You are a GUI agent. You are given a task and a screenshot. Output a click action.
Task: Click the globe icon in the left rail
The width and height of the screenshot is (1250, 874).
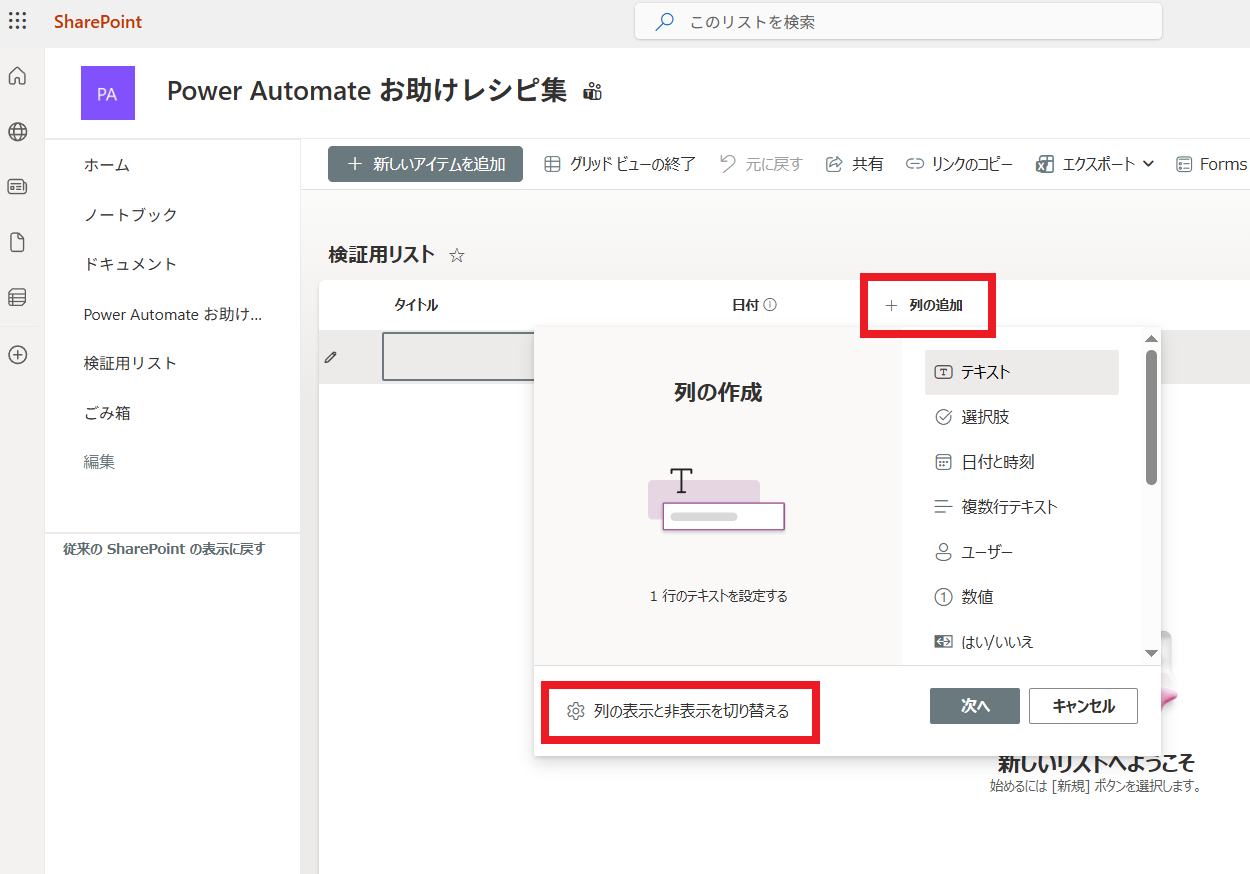tap(17, 131)
